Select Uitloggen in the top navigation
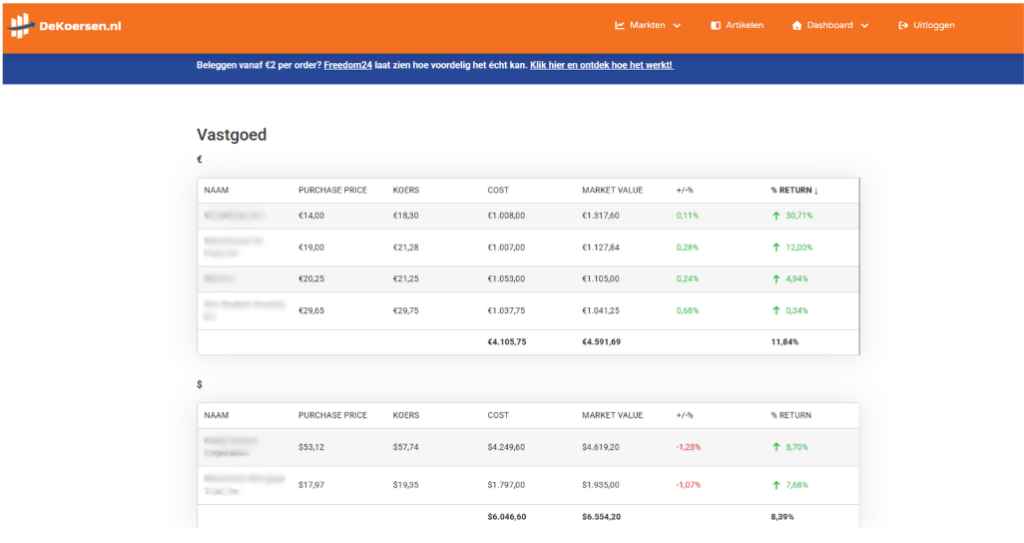Viewport: 1024px width, 543px height. pyautogui.click(x=934, y=25)
